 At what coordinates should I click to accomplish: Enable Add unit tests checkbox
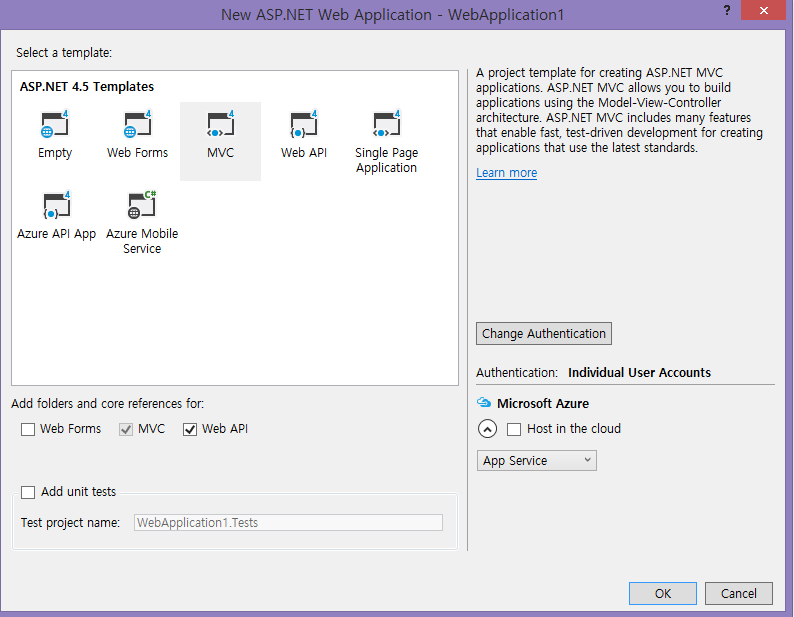click(28, 492)
